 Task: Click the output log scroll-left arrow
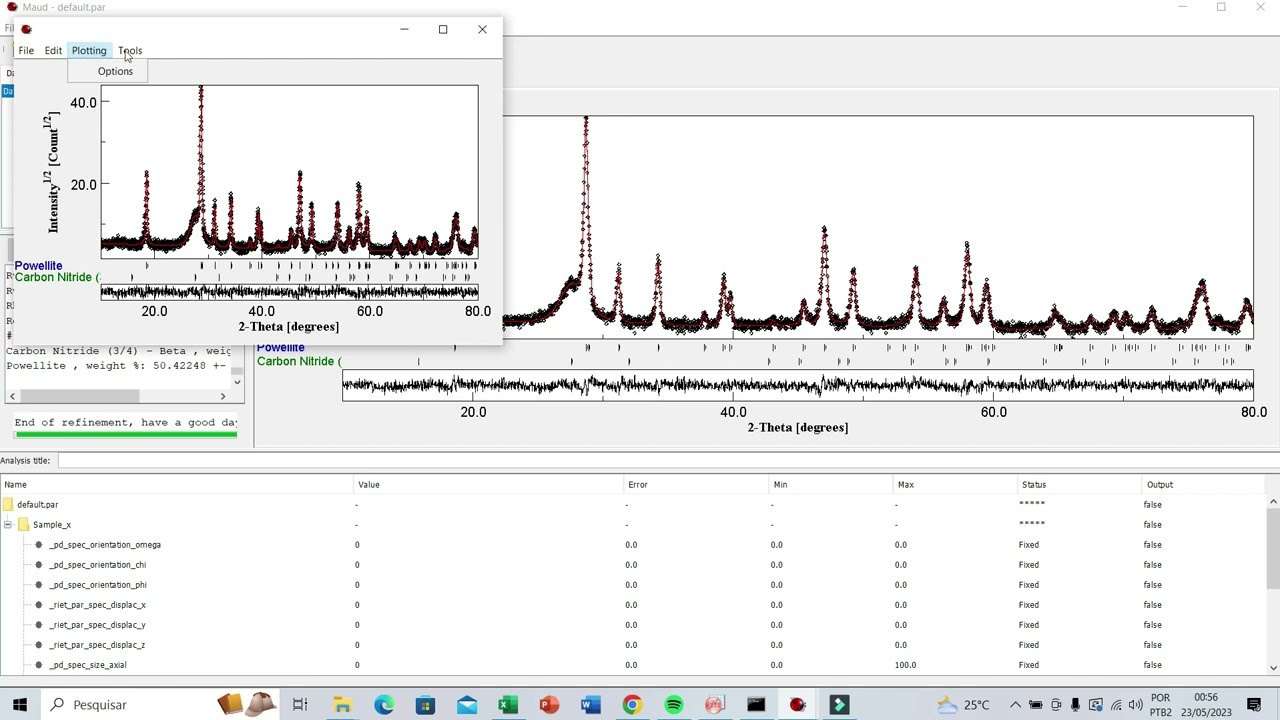12,396
